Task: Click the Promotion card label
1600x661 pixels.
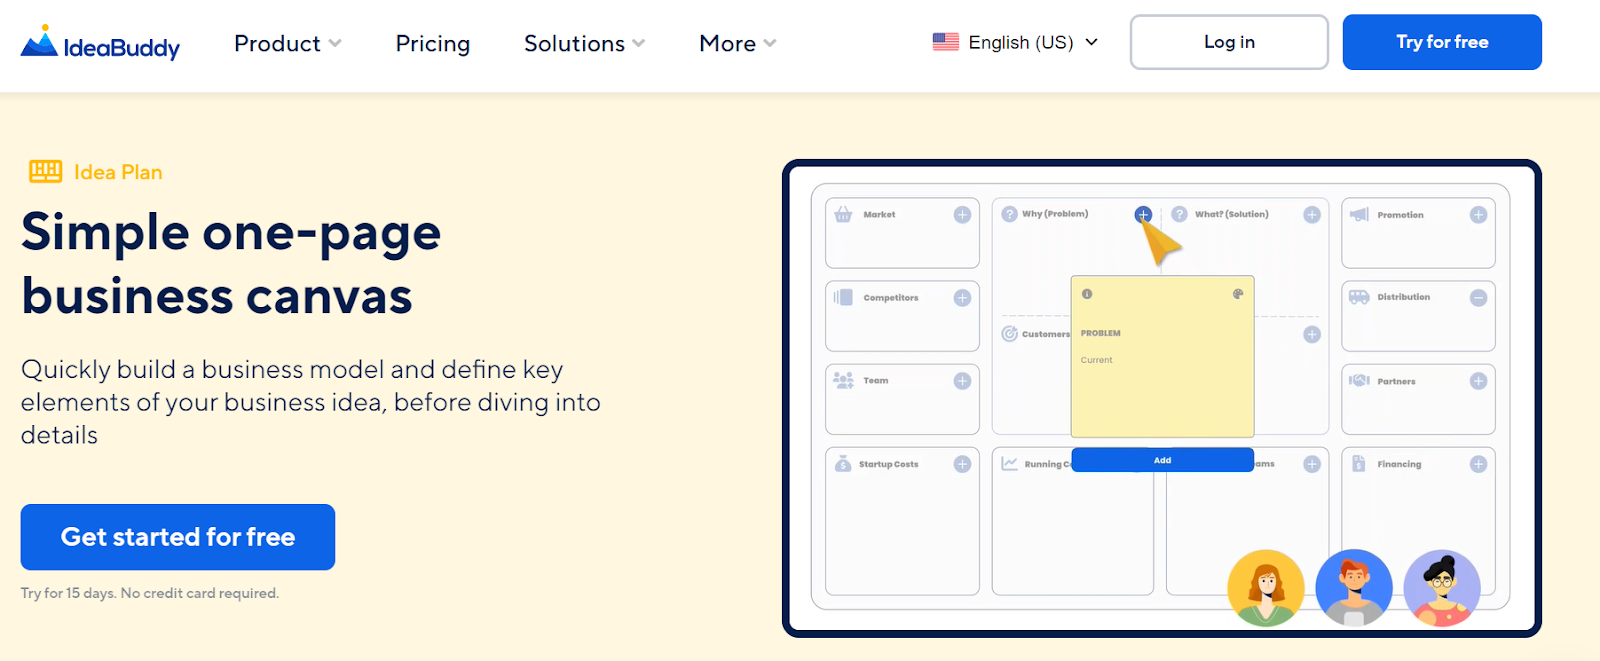Action: coord(1400,215)
